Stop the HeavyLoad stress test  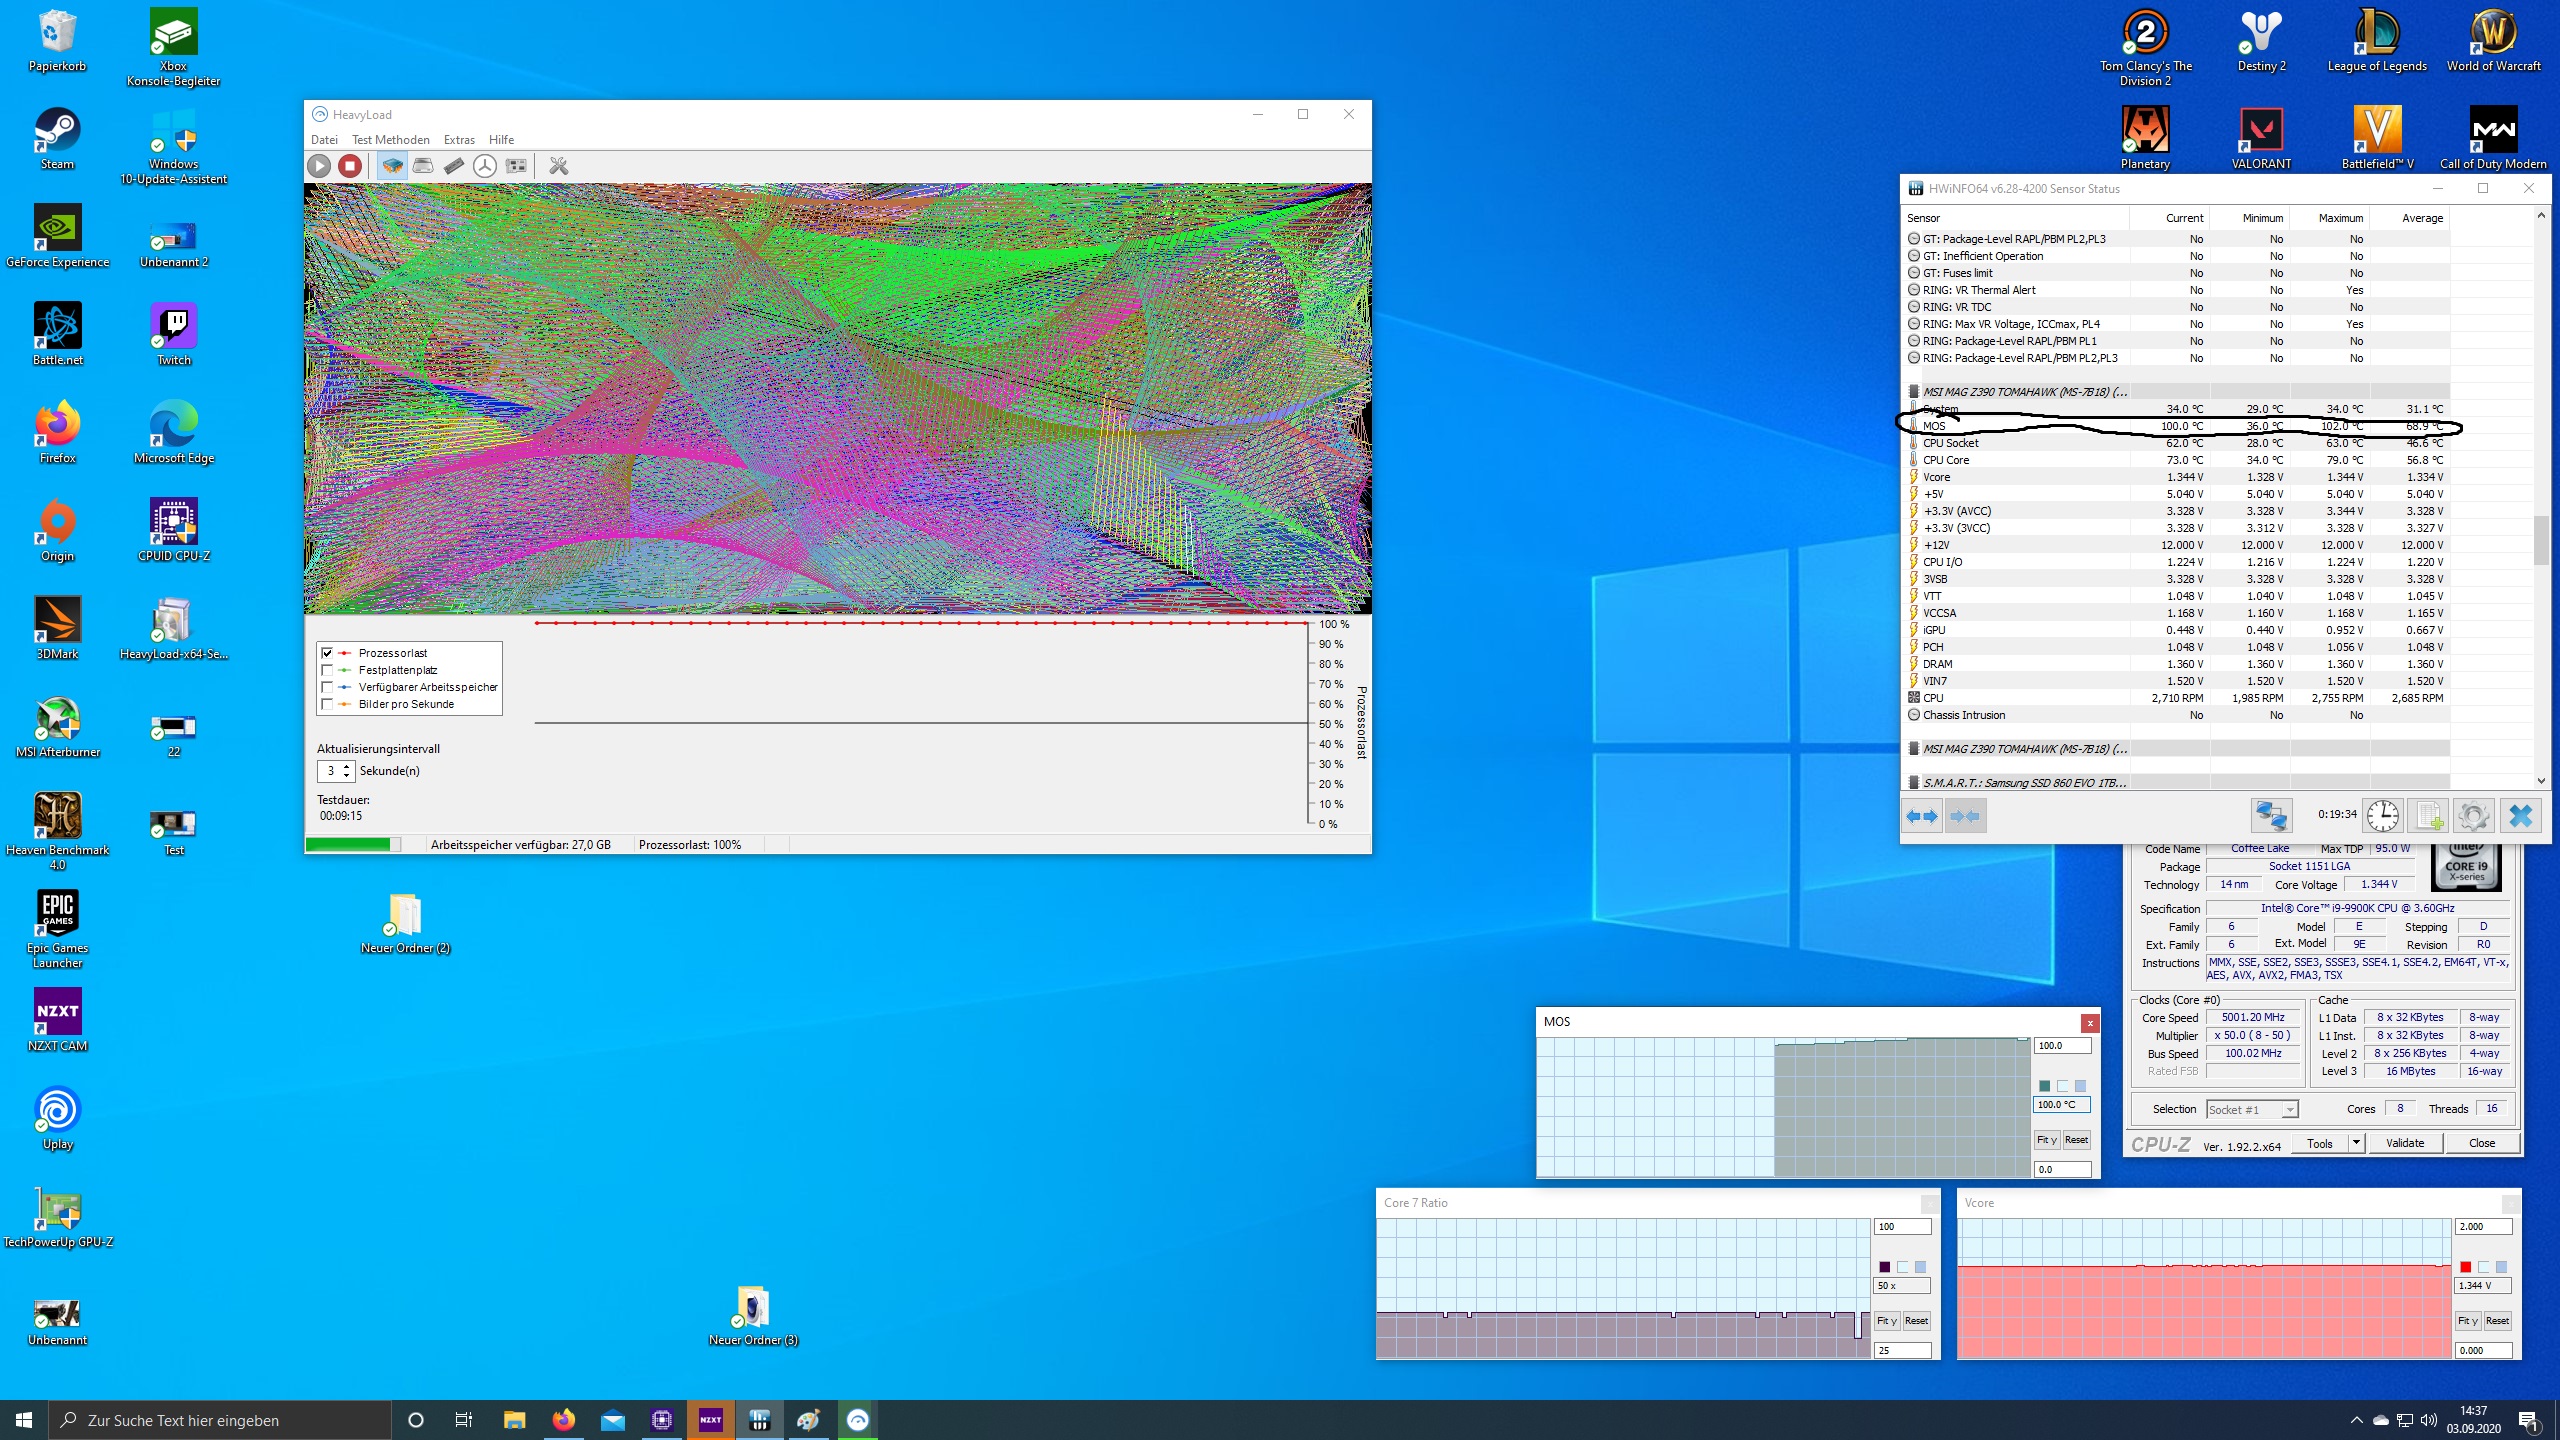click(349, 166)
